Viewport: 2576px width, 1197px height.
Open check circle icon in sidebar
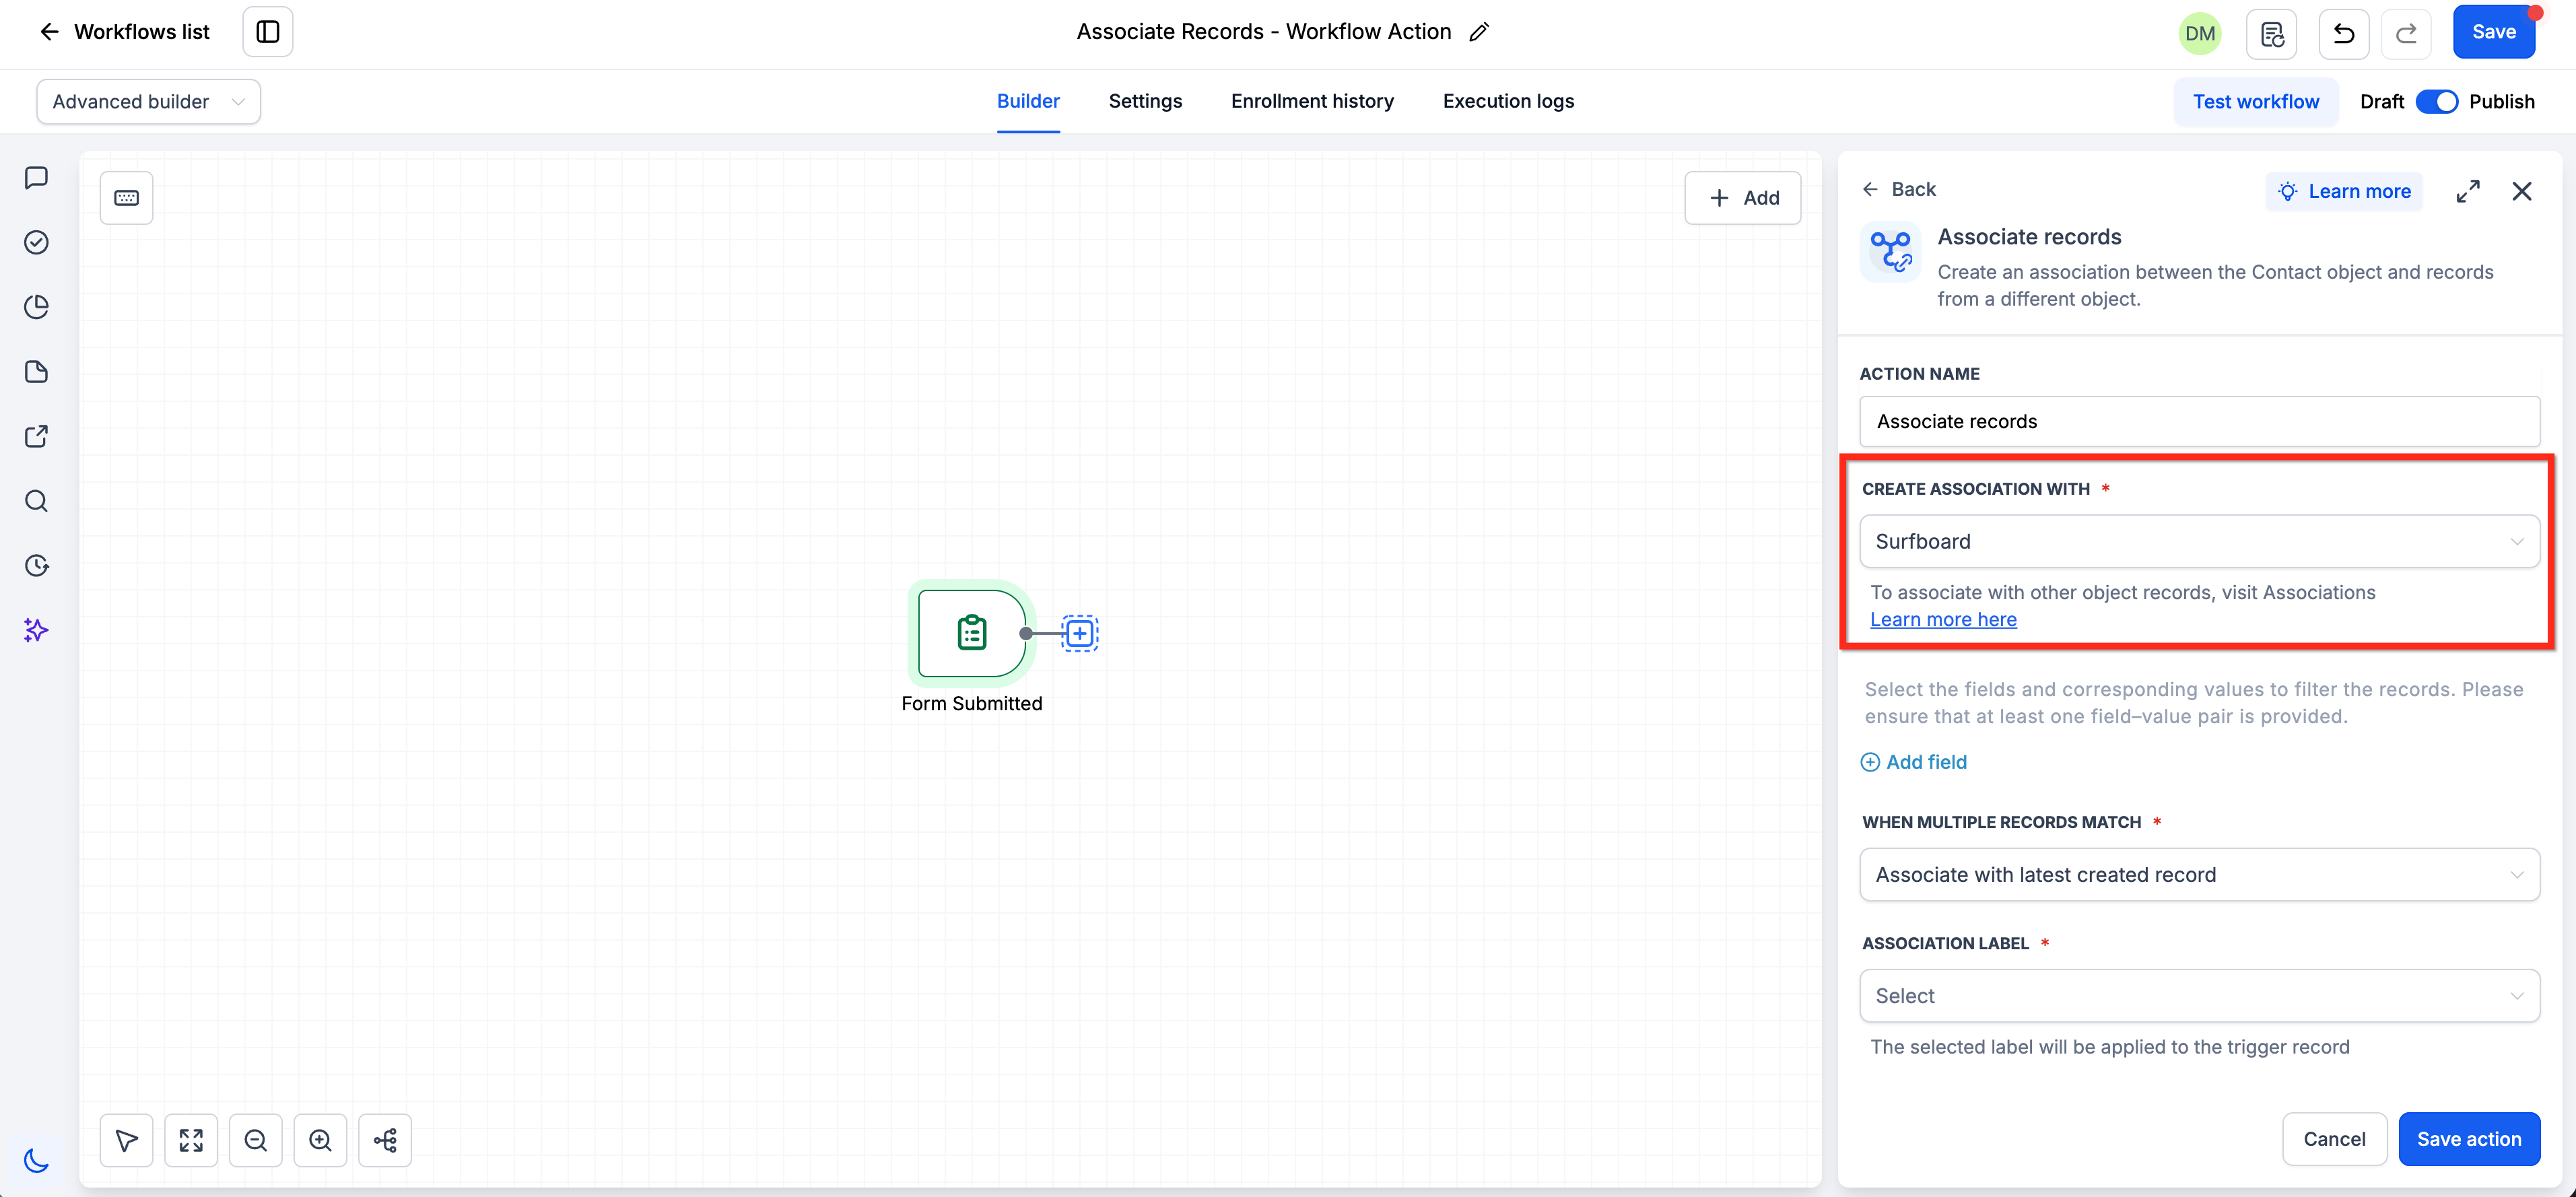coord(36,243)
